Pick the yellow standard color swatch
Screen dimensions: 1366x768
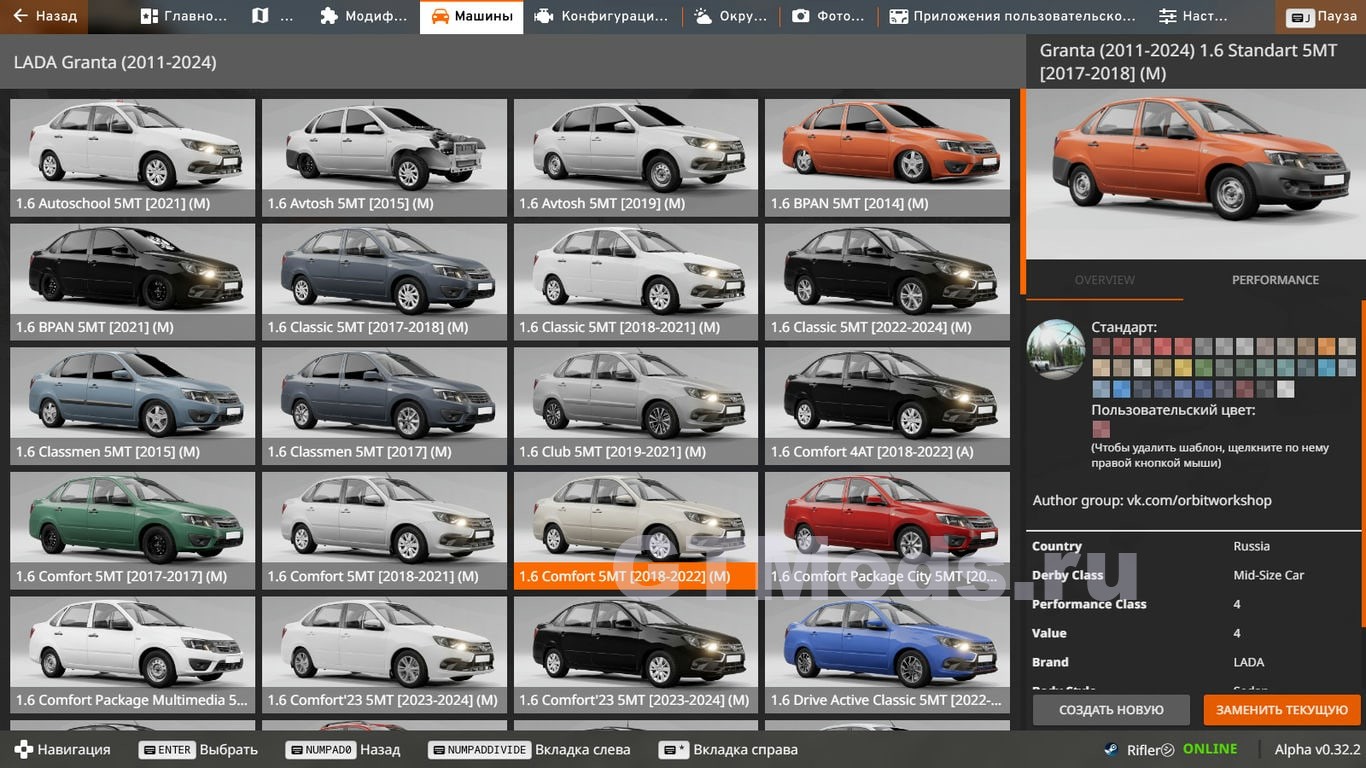1182,368
